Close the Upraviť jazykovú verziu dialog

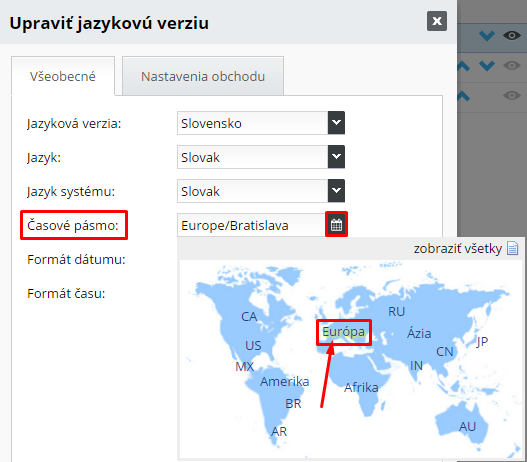(x=437, y=21)
